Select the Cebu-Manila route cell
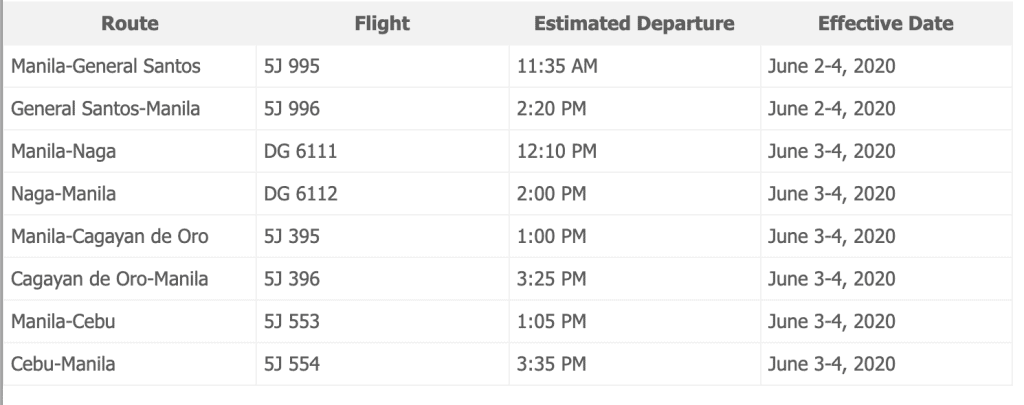 coord(62,364)
